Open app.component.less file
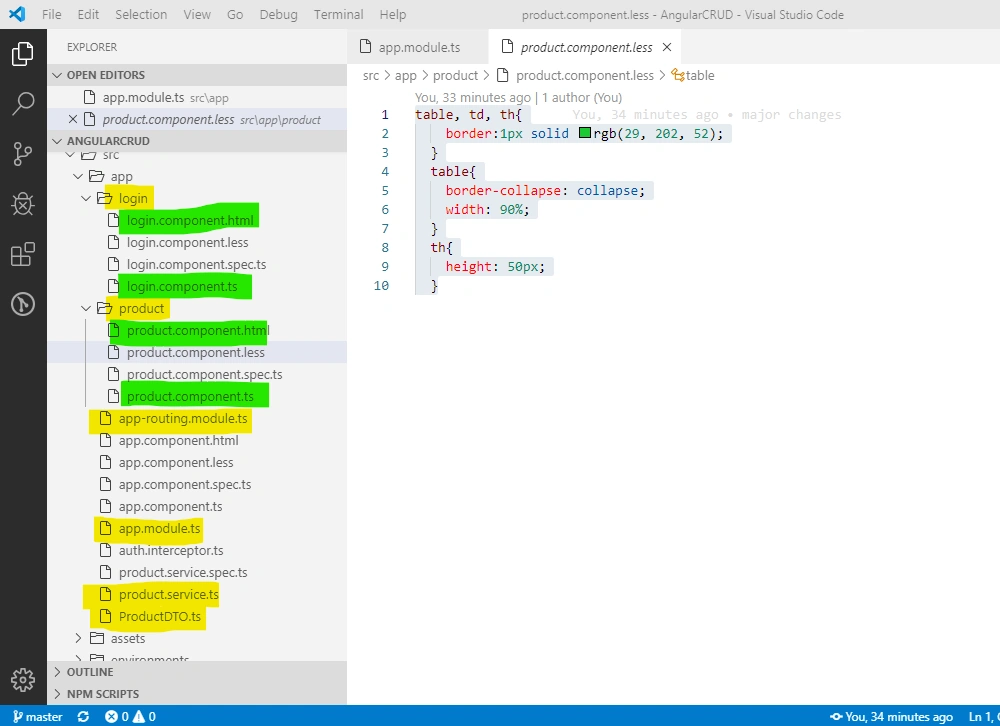The height and width of the screenshot is (726, 1000). [198, 463]
